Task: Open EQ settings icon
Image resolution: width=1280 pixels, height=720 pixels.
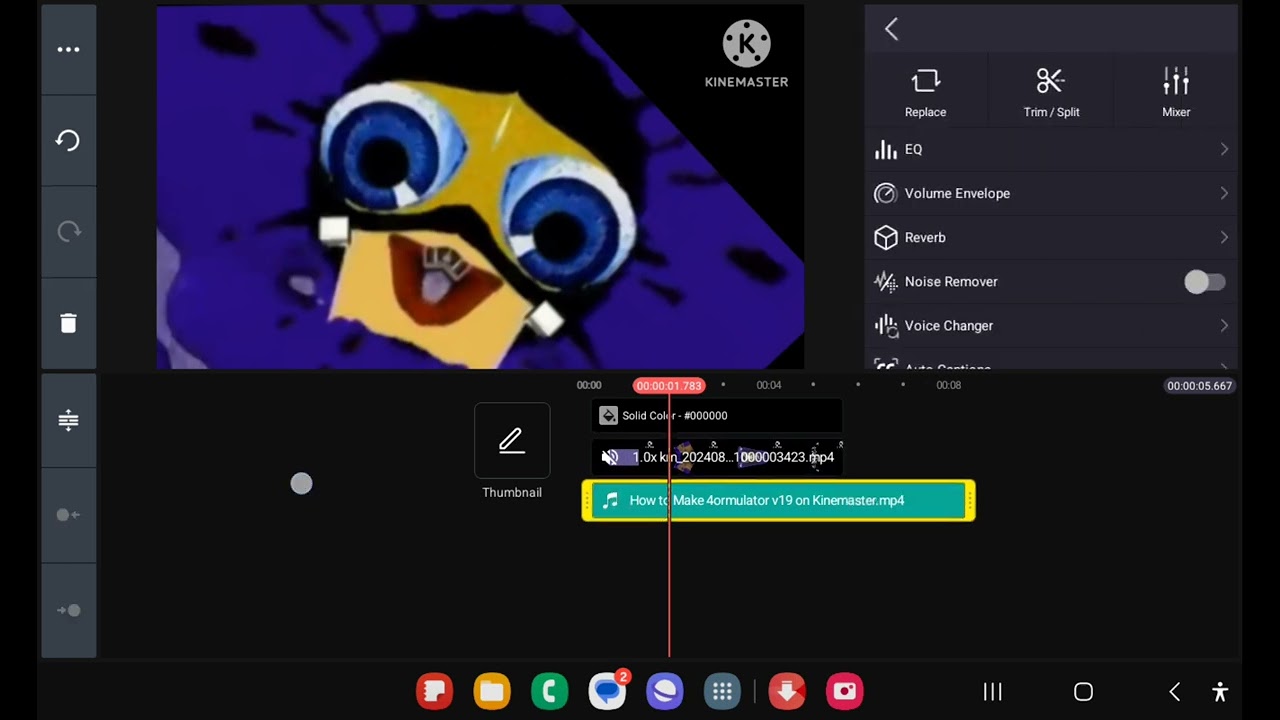Action: coord(885,149)
